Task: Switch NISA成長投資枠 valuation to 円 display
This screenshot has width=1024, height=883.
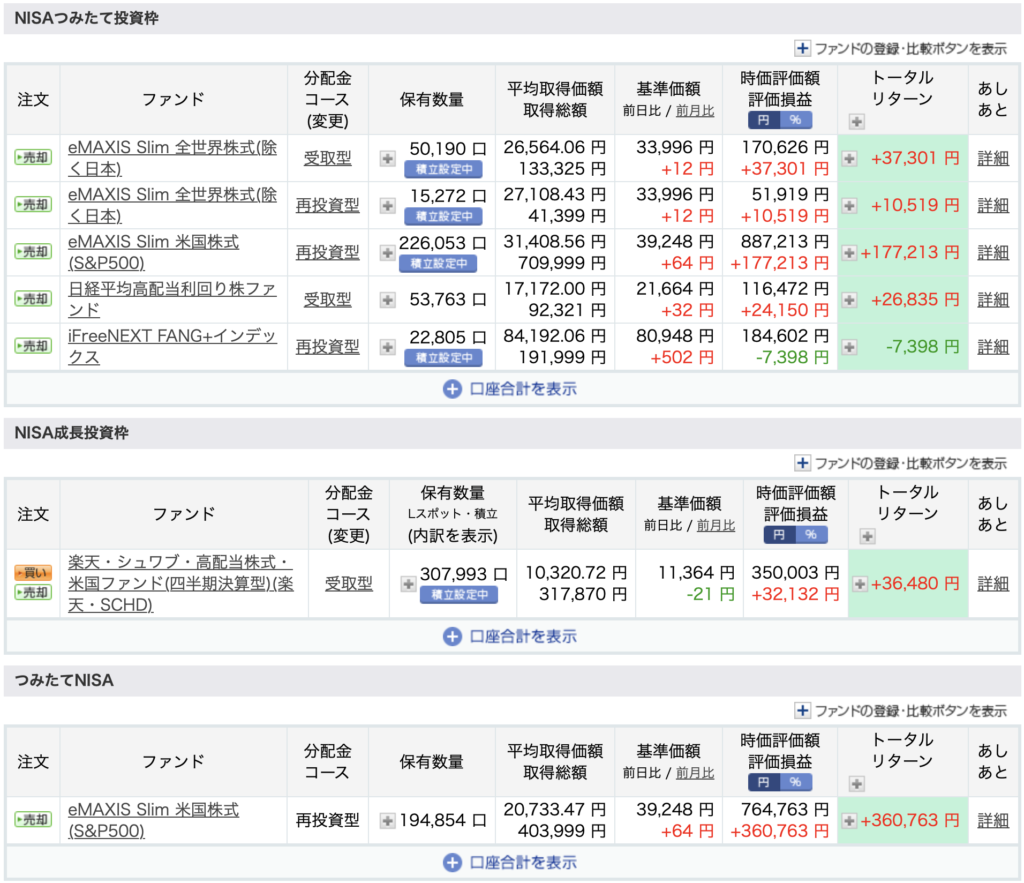Action: (x=780, y=534)
